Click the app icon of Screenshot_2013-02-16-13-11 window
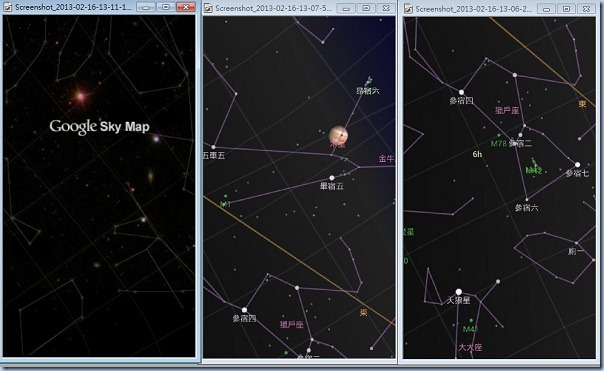 pos(8,7)
